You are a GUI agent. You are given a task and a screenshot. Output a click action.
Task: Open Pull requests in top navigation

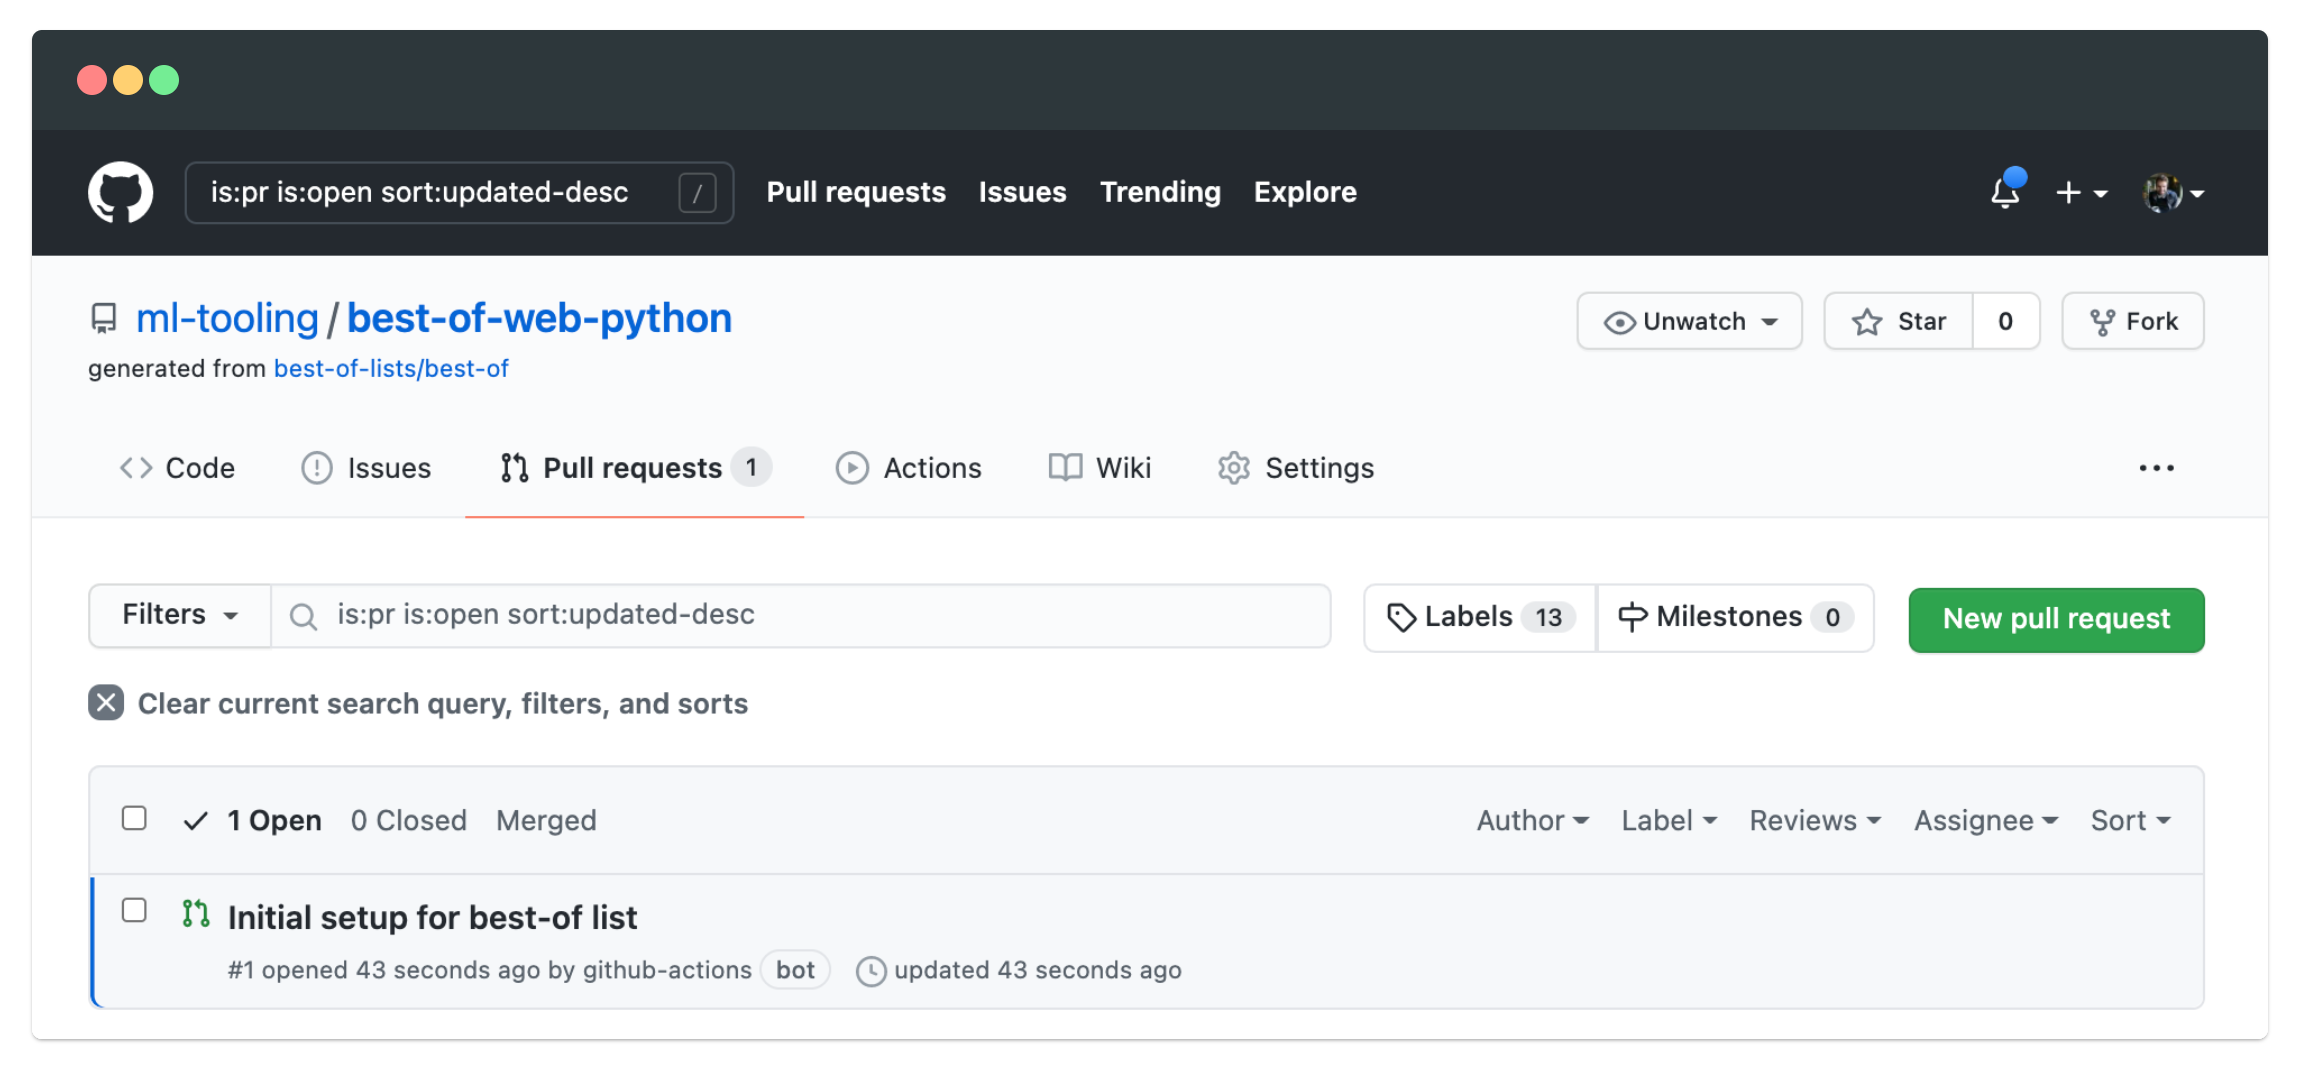[x=856, y=192]
